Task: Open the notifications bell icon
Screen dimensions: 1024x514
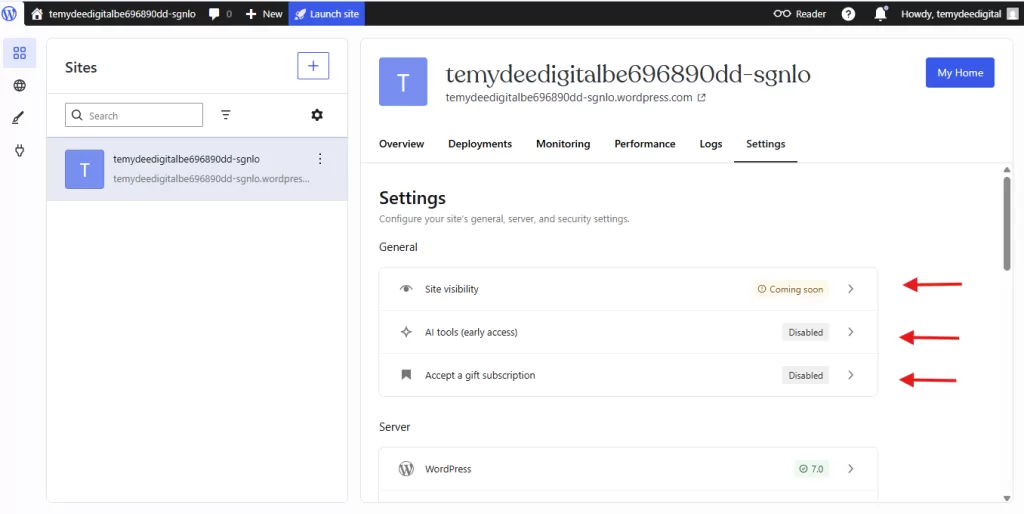Action: pyautogui.click(x=881, y=14)
